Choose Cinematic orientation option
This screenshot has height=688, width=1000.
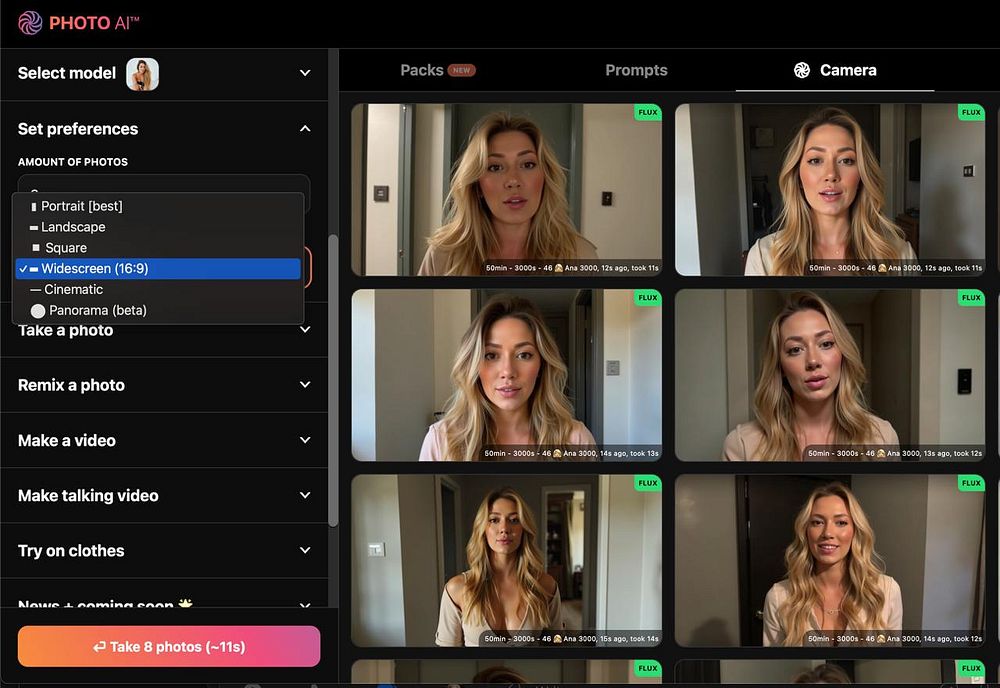[158, 289]
